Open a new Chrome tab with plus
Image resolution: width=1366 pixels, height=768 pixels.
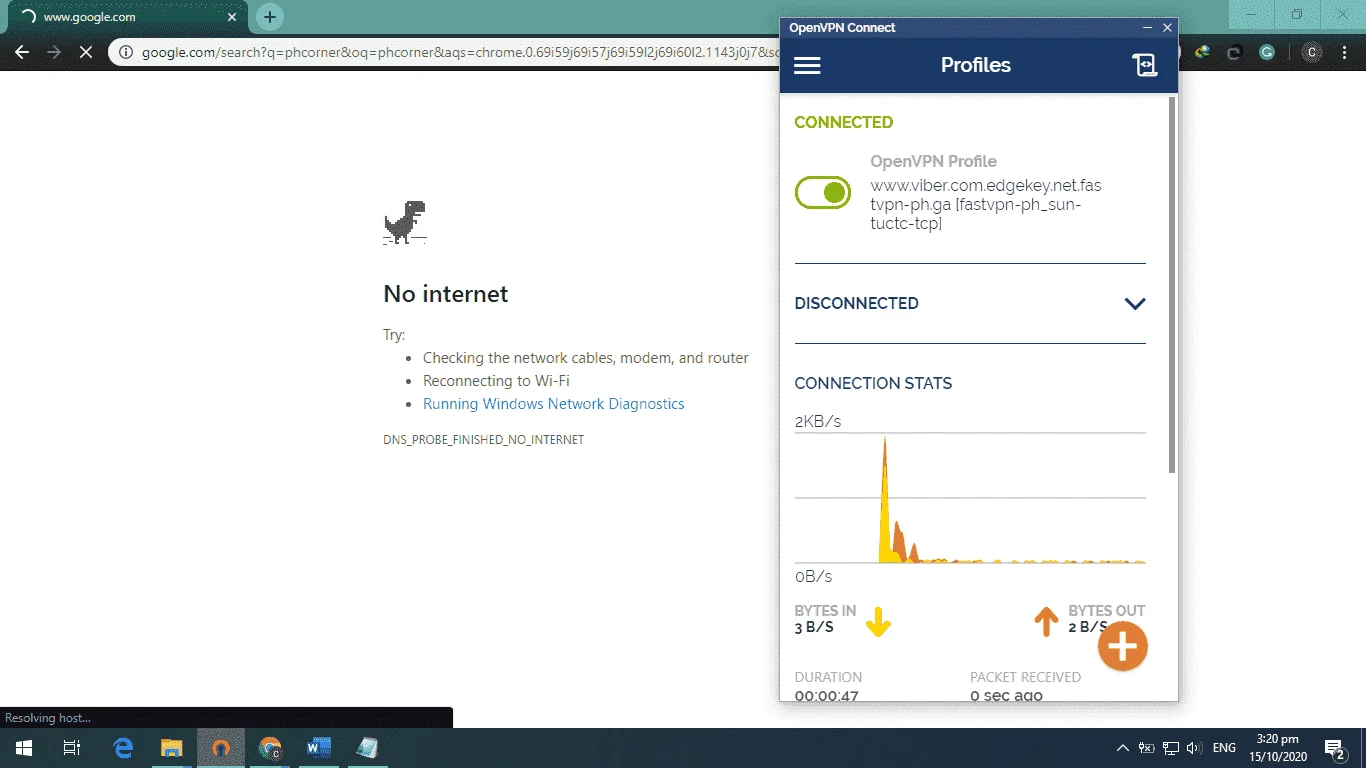270,17
